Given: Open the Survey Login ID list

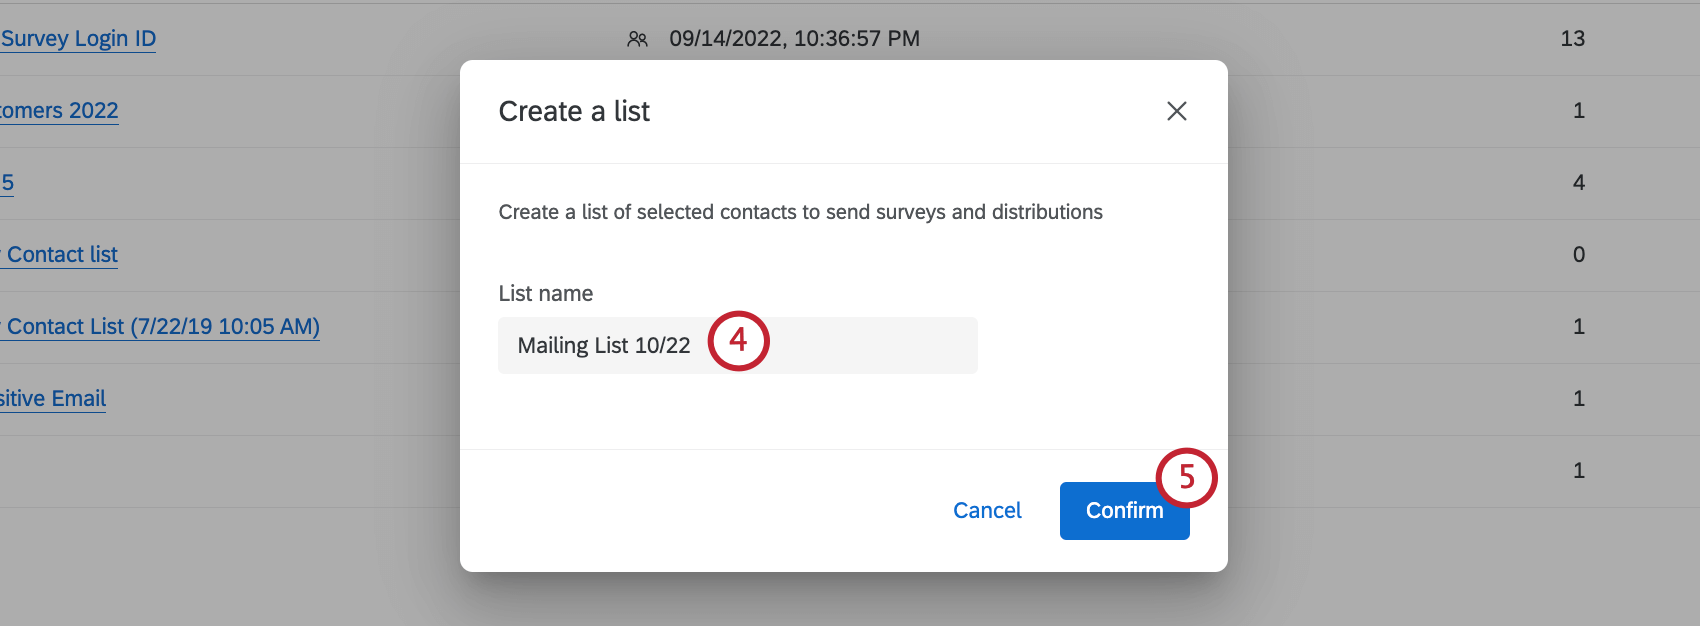Looking at the screenshot, I should pyautogui.click(x=78, y=39).
